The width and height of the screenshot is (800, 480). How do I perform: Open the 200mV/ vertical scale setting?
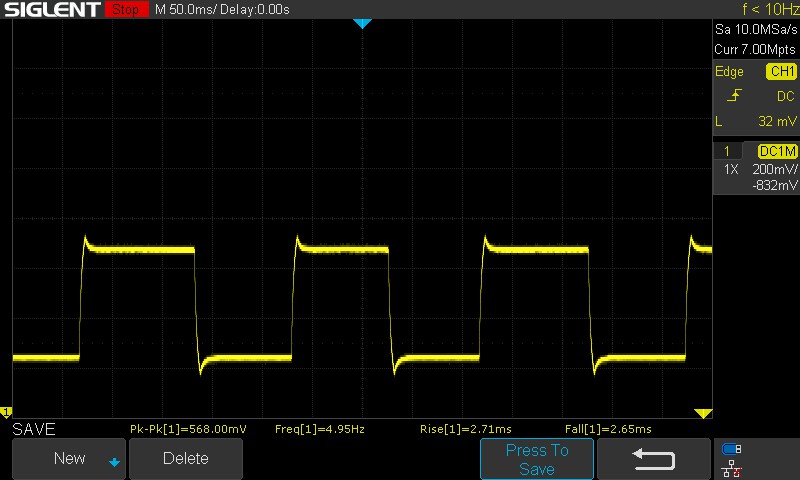tap(774, 170)
